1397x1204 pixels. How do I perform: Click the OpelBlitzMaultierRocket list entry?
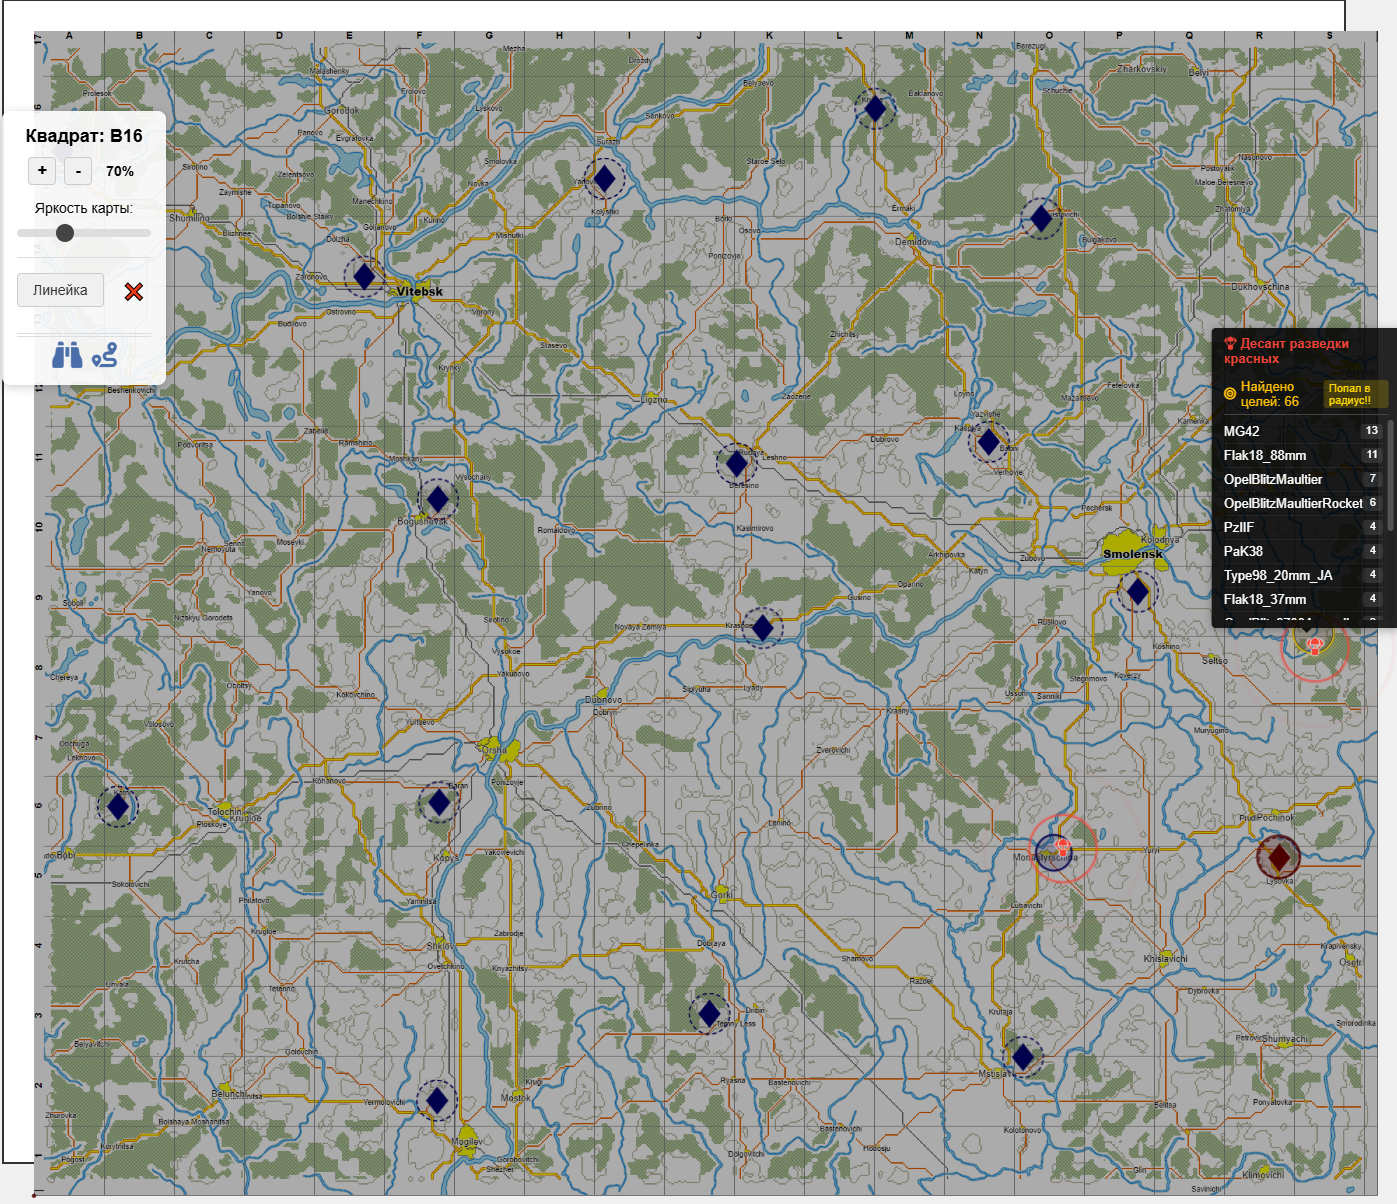1293,503
